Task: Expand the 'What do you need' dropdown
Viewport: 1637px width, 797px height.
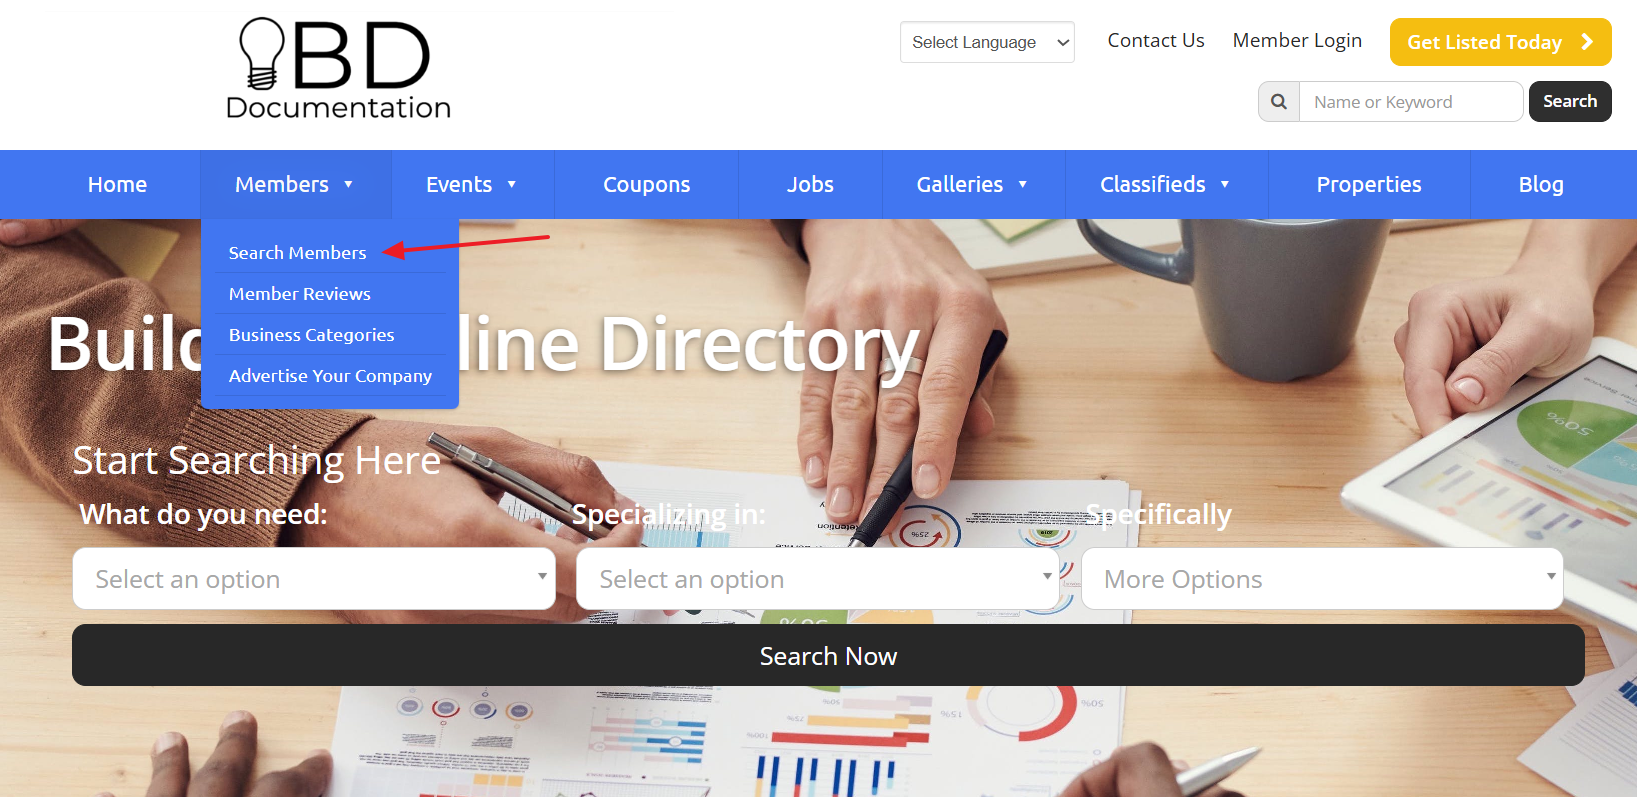Action: click(314, 578)
